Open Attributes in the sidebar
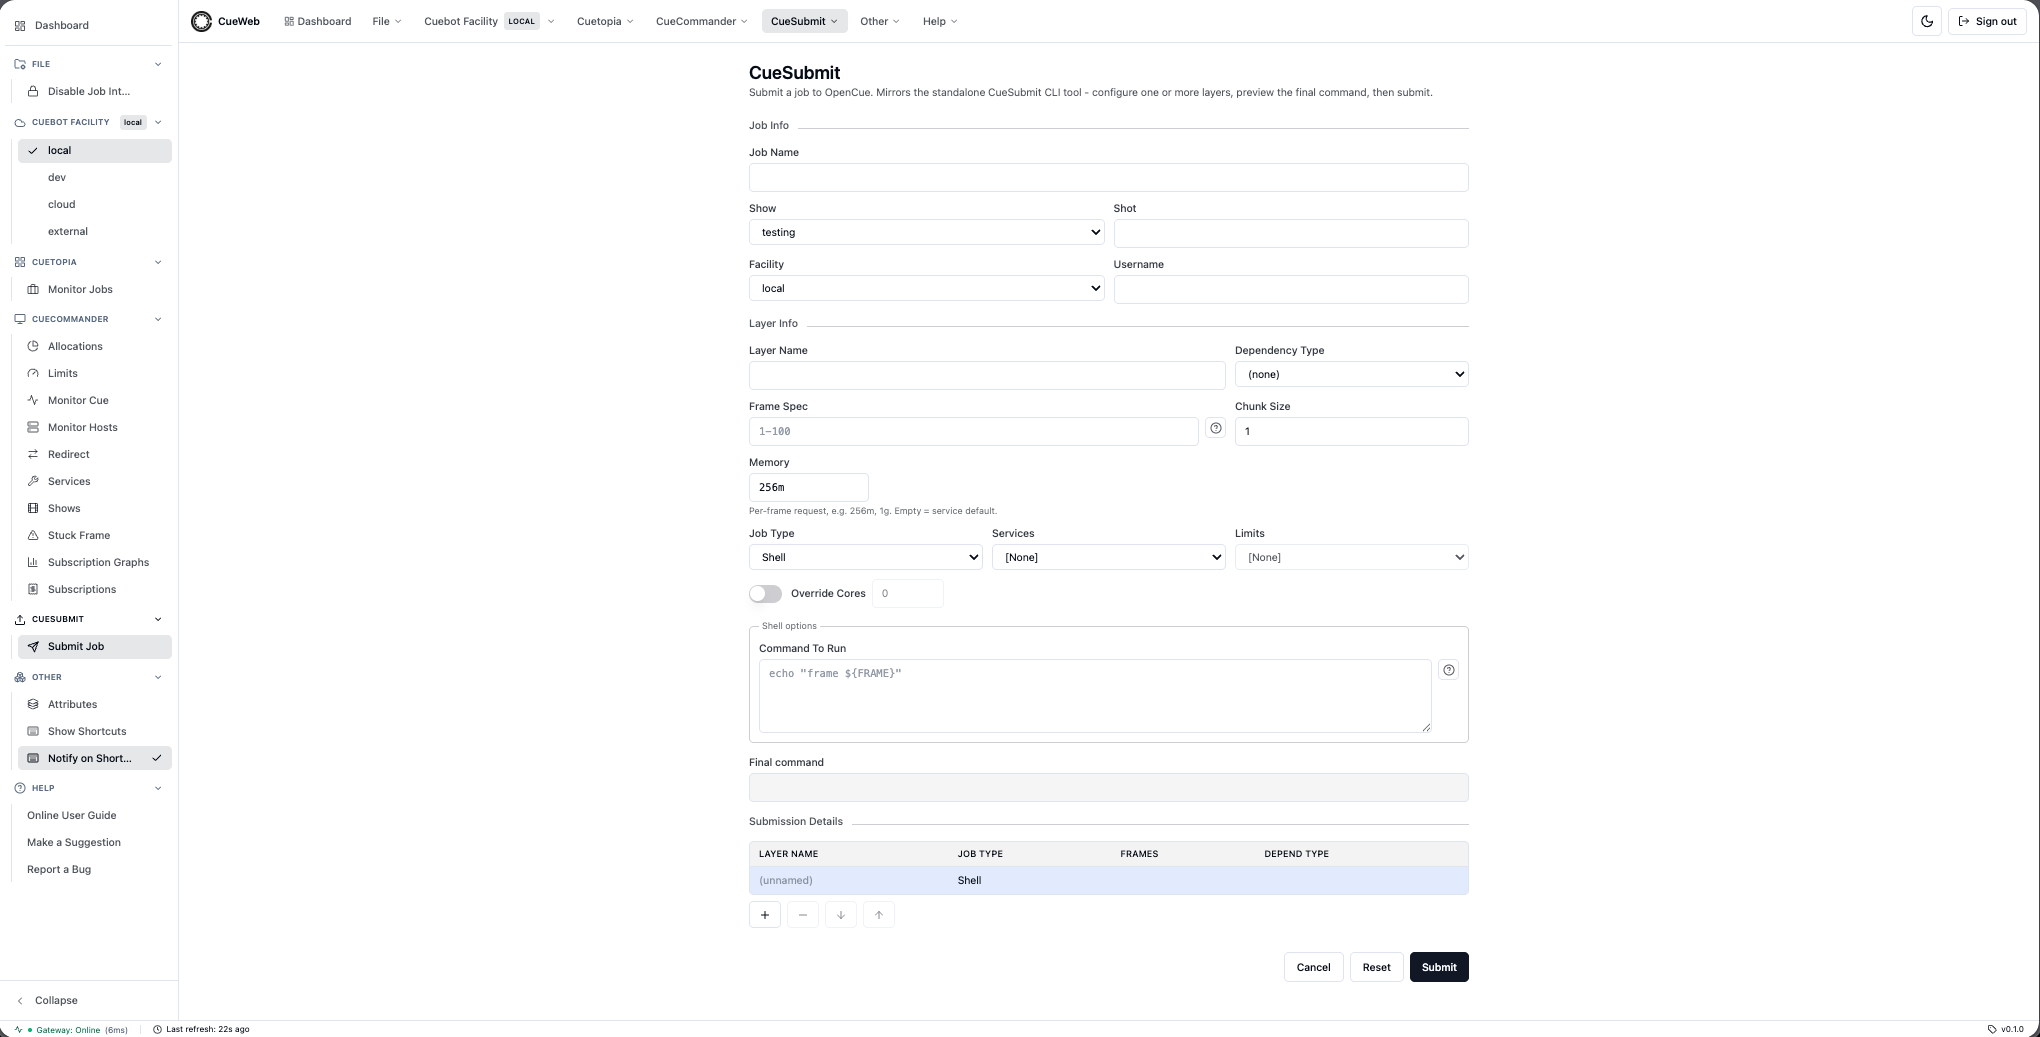The height and width of the screenshot is (1037, 2040). (95, 704)
